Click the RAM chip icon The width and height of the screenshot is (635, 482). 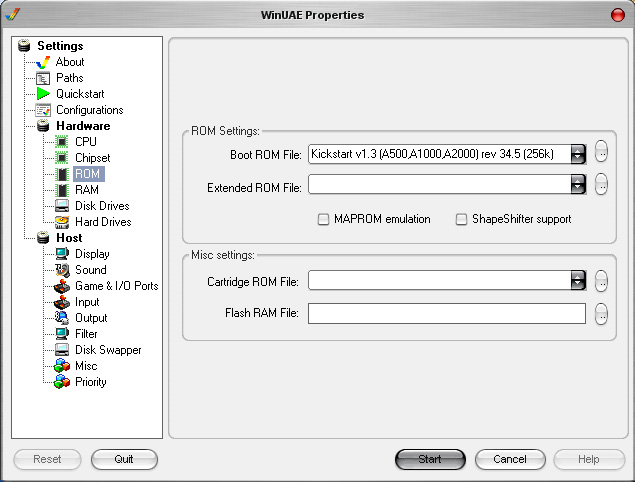pyautogui.click(x=62, y=190)
